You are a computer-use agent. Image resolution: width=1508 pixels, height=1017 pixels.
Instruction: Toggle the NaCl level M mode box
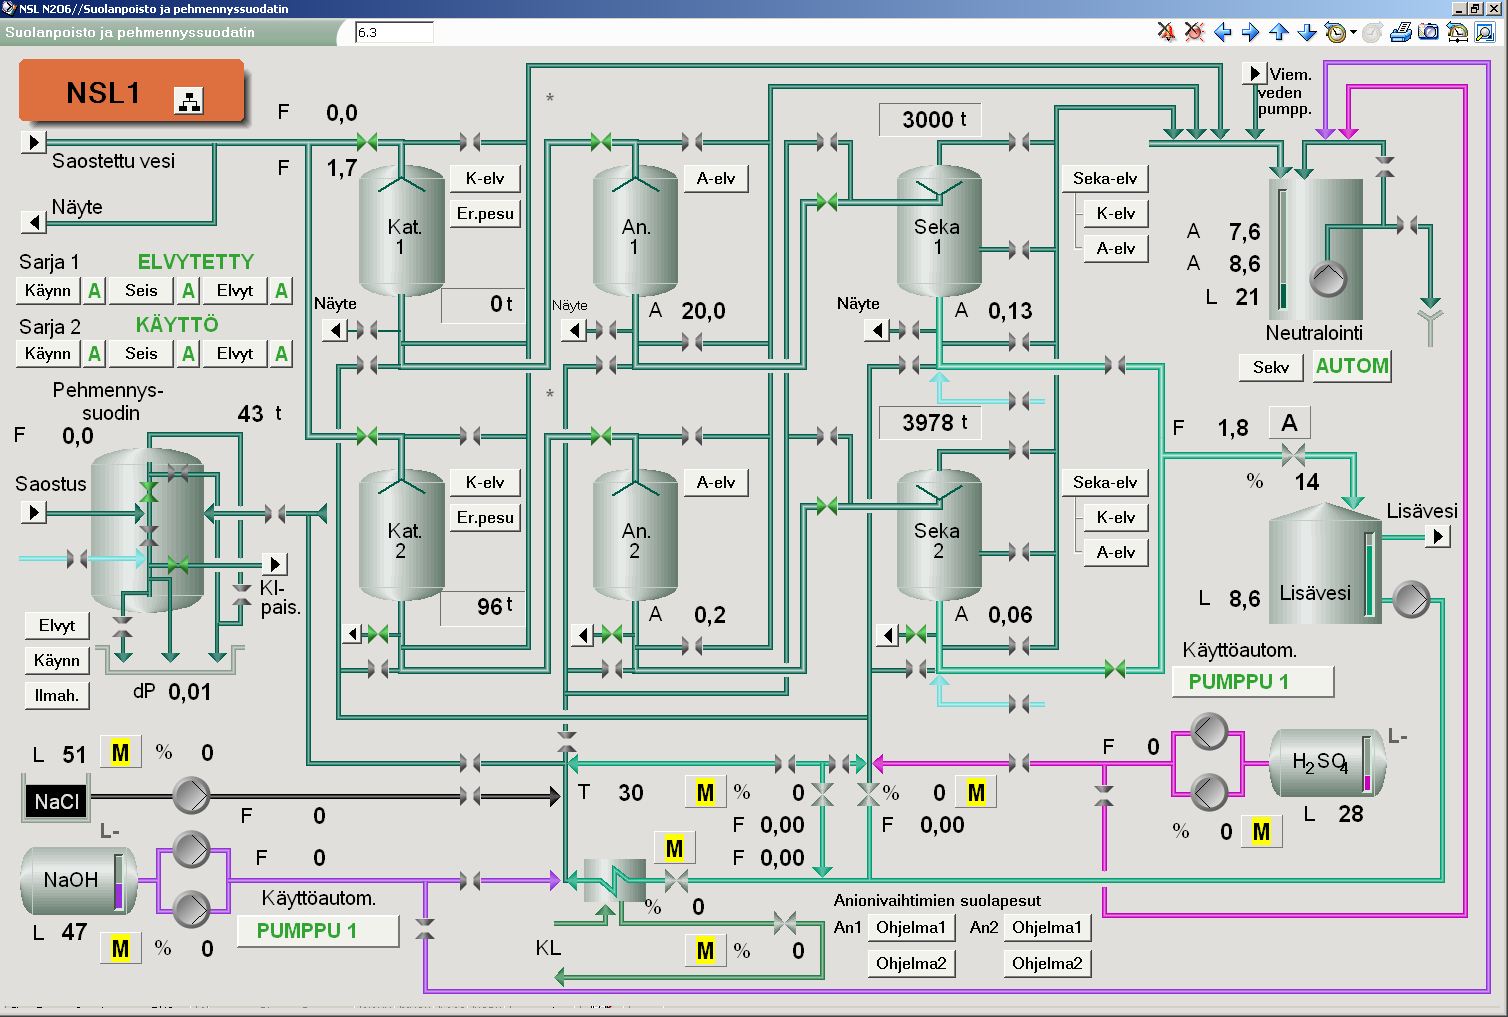click(120, 753)
